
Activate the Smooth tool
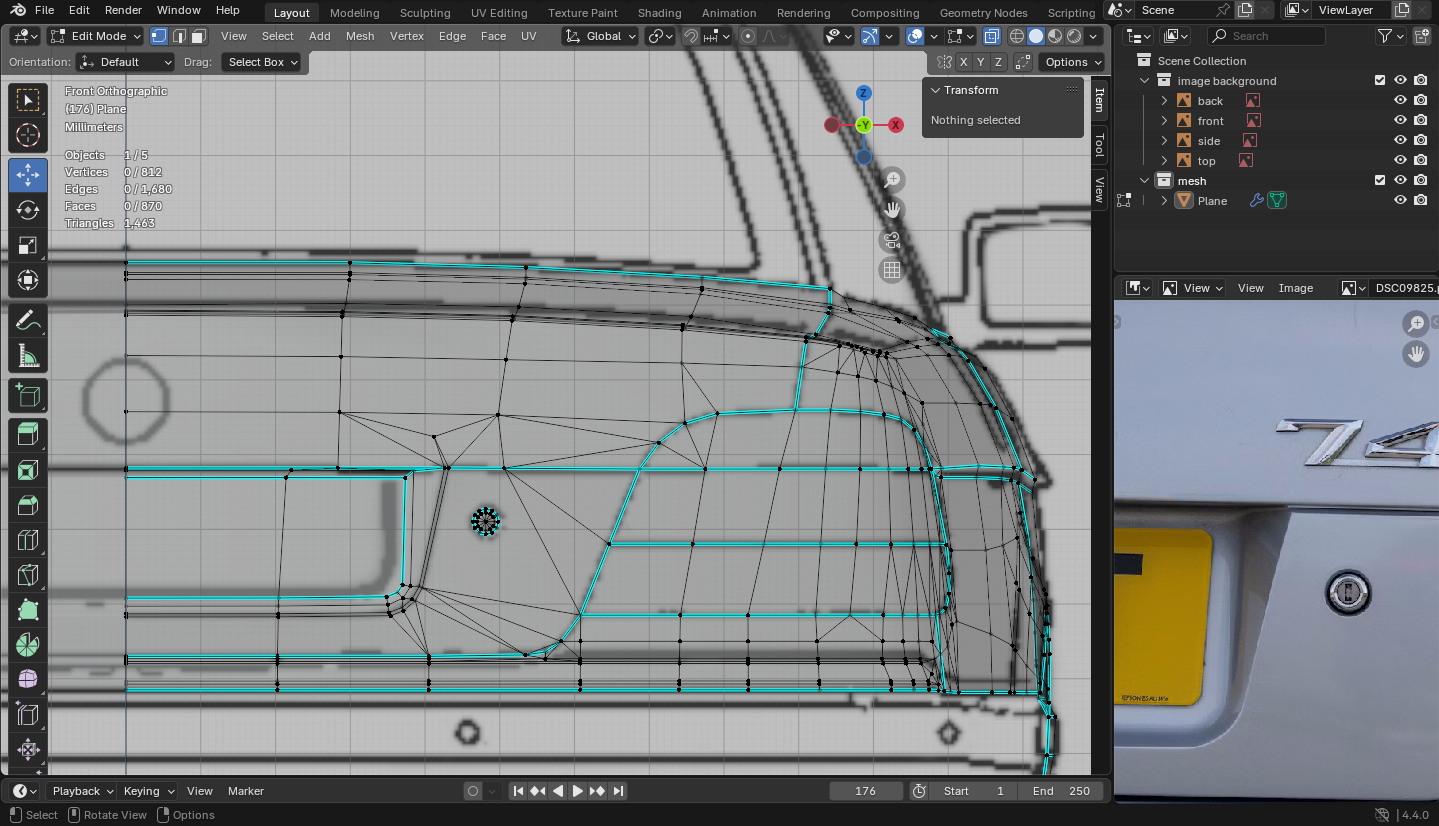[x=28, y=680]
